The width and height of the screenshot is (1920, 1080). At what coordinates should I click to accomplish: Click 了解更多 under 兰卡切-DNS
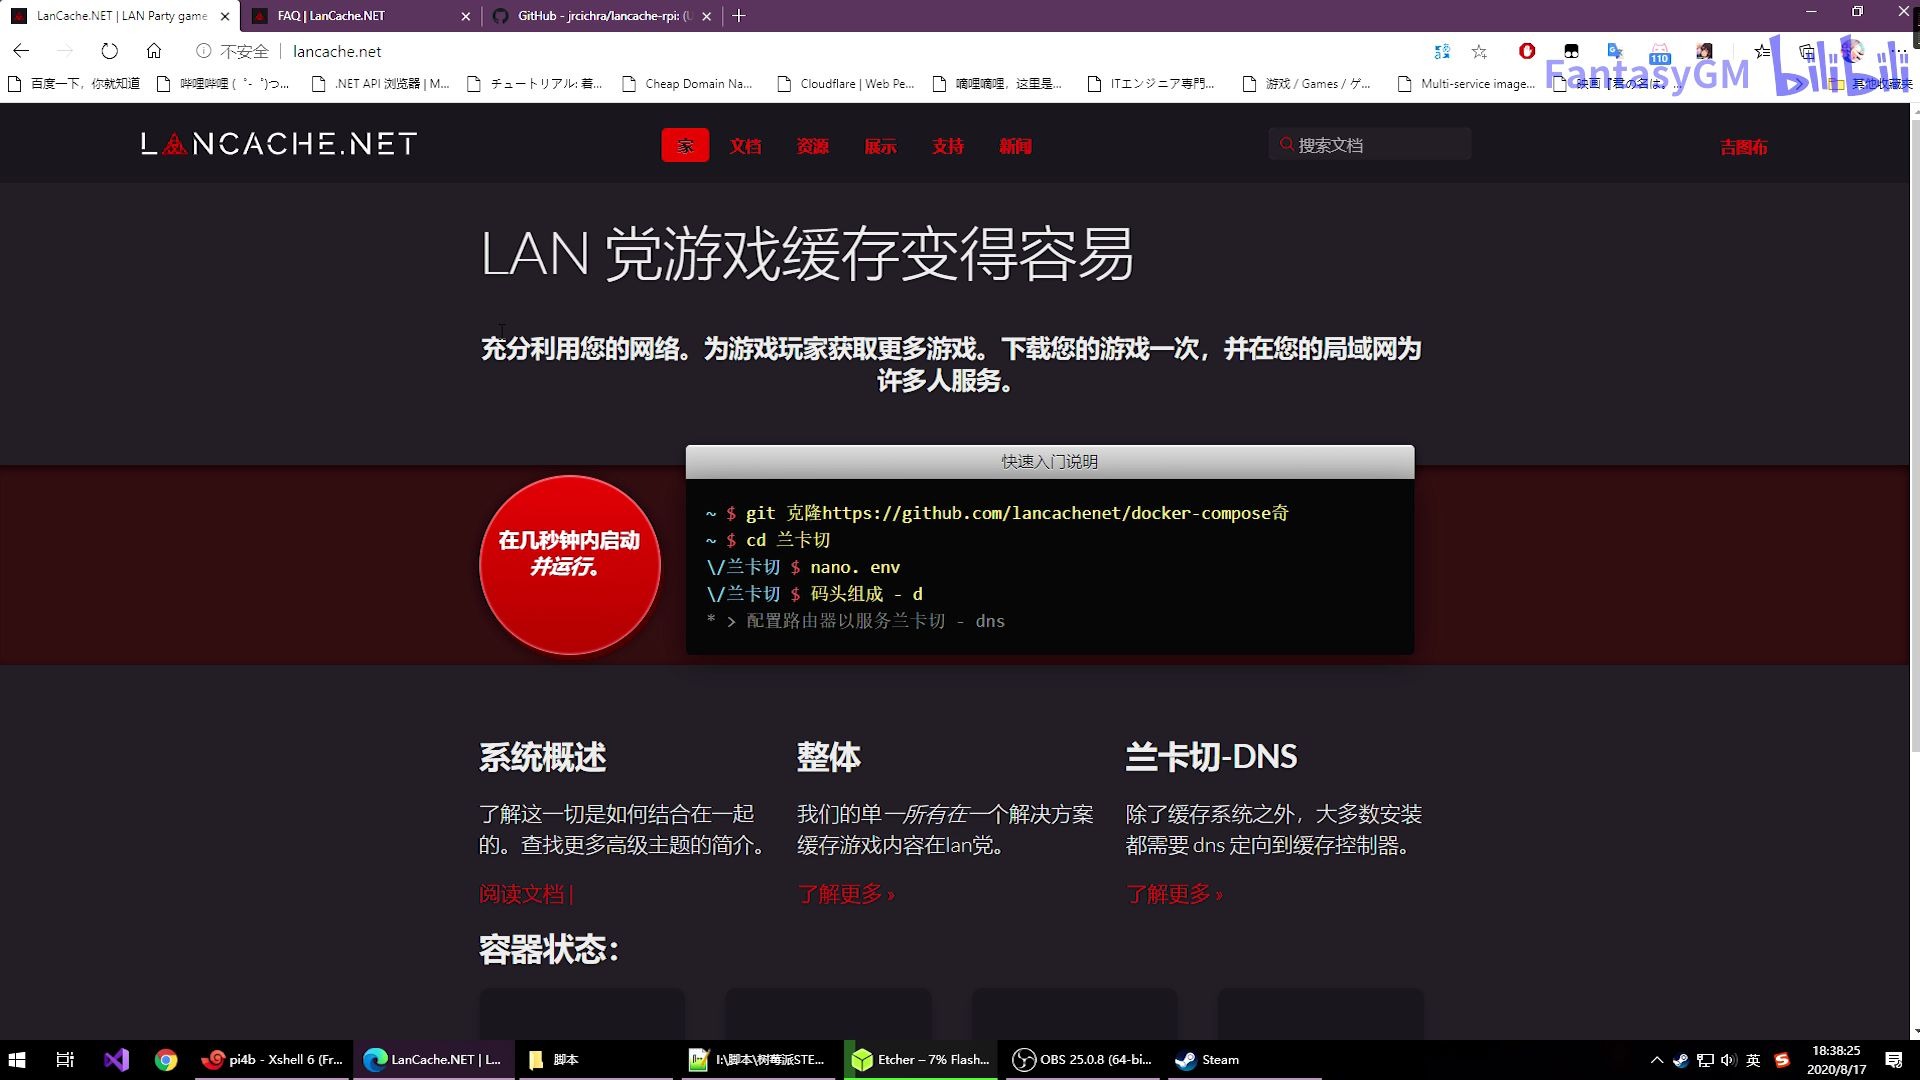(x=1174, y=894)
